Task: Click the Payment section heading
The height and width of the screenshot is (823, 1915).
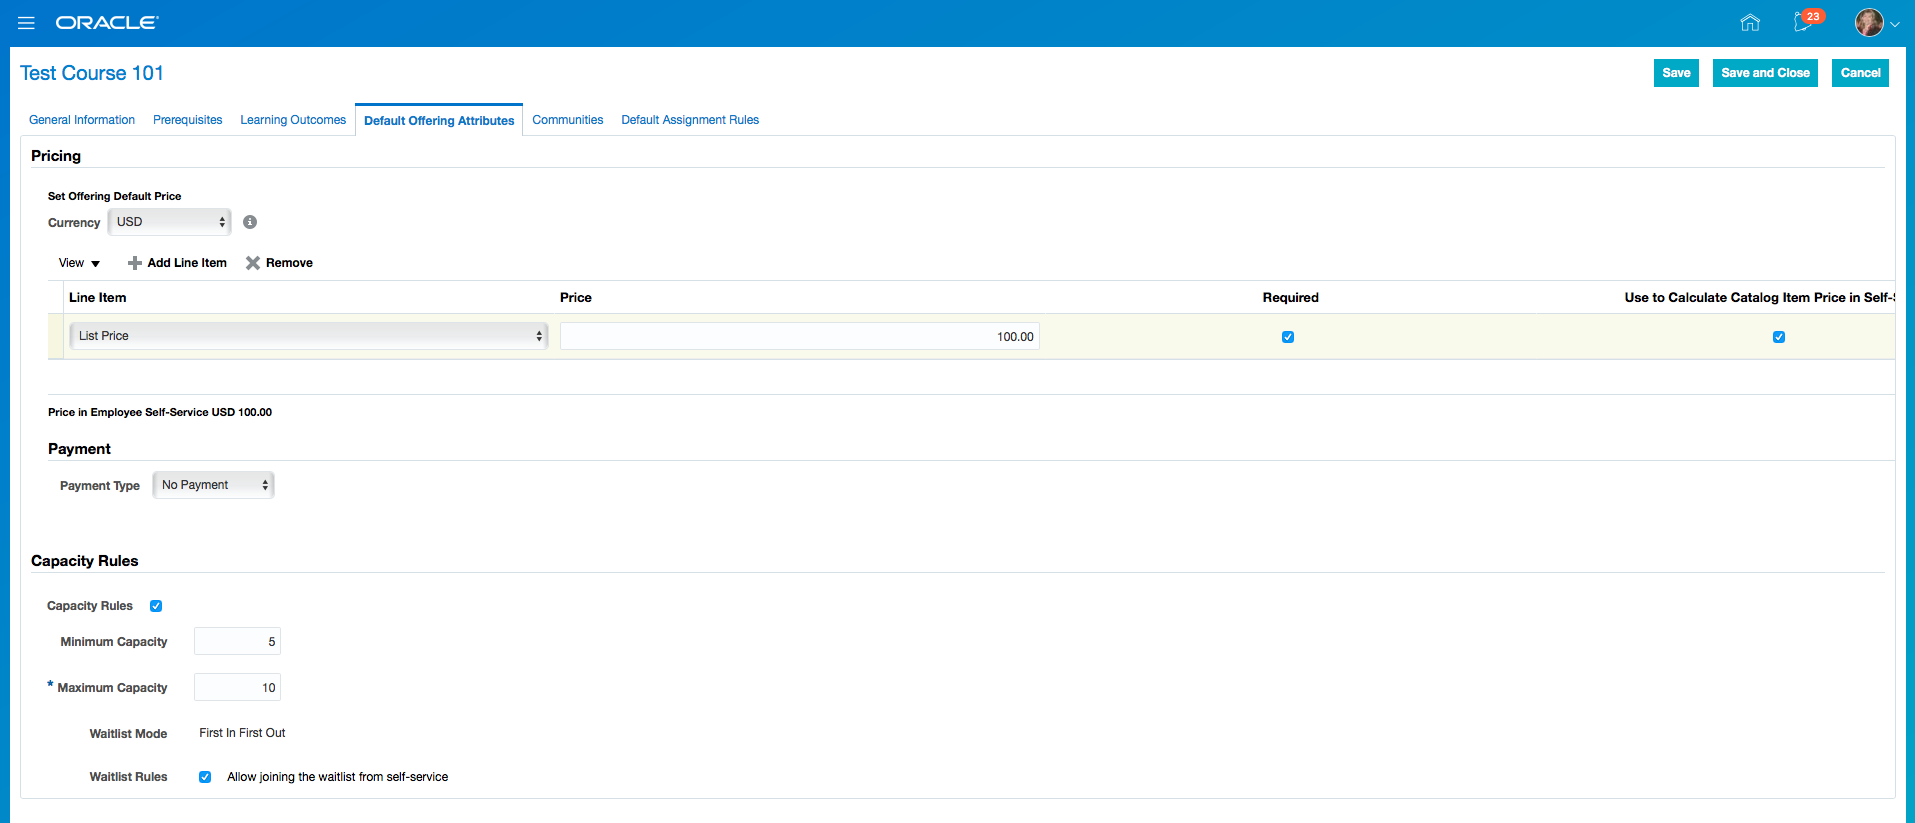Action: (x=80, y=449)
